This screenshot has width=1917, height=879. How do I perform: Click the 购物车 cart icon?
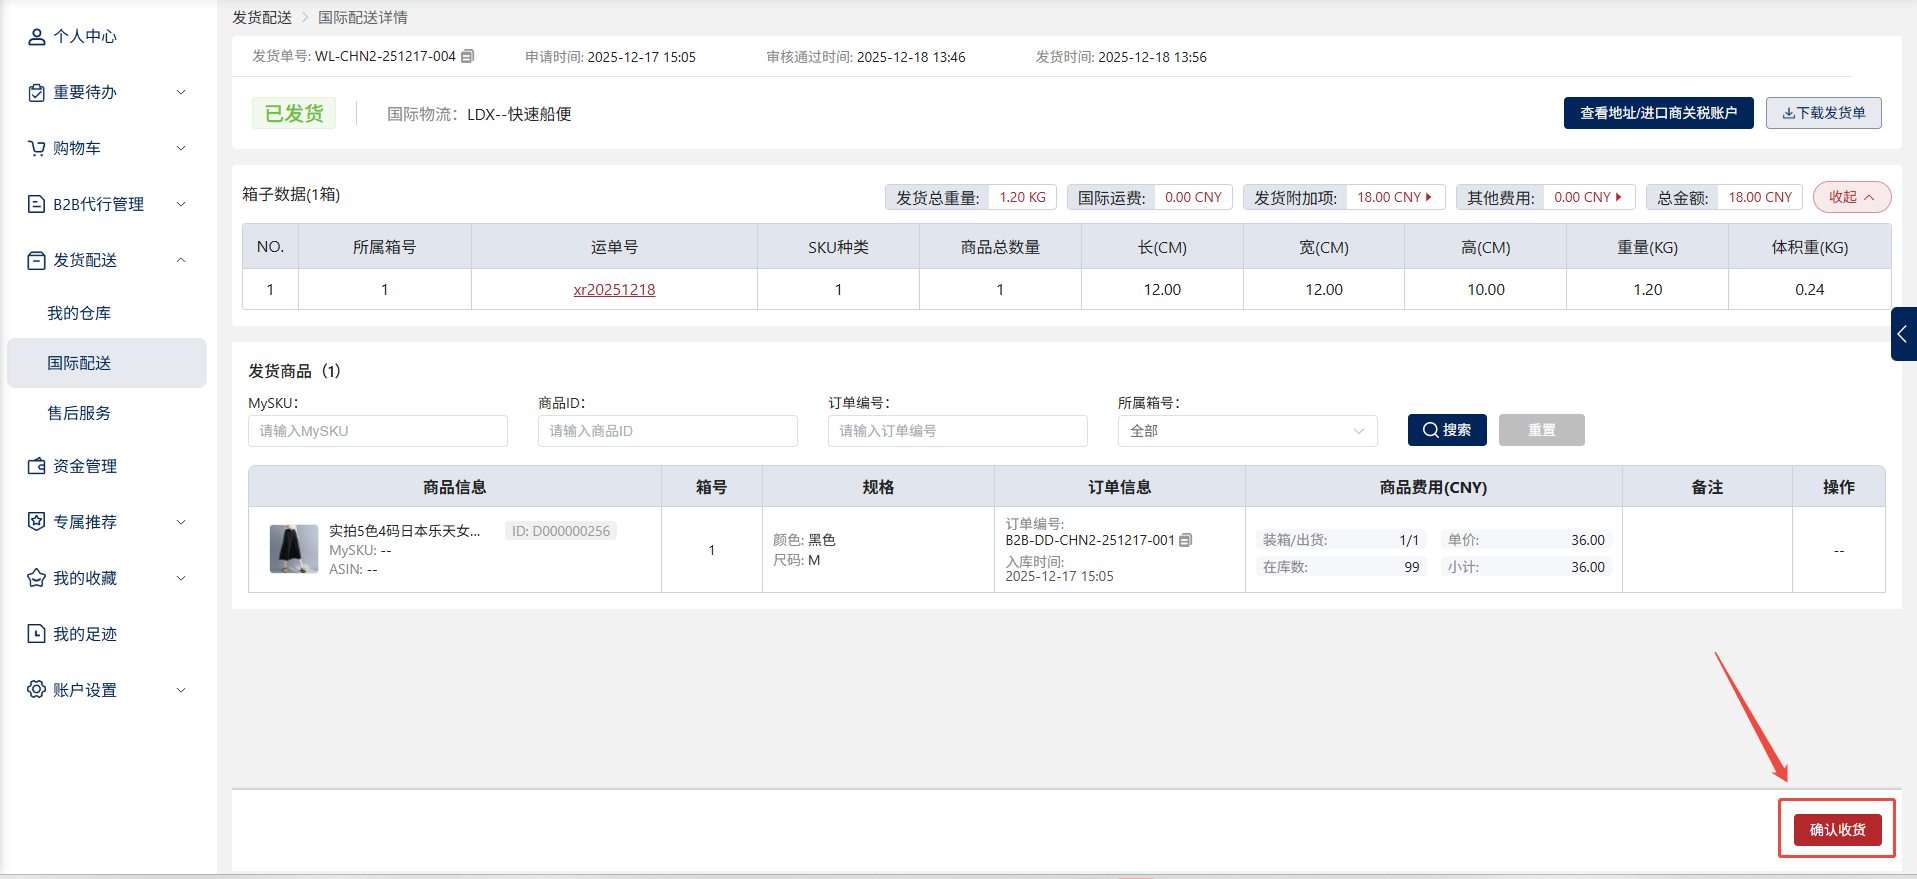point(37,149)
